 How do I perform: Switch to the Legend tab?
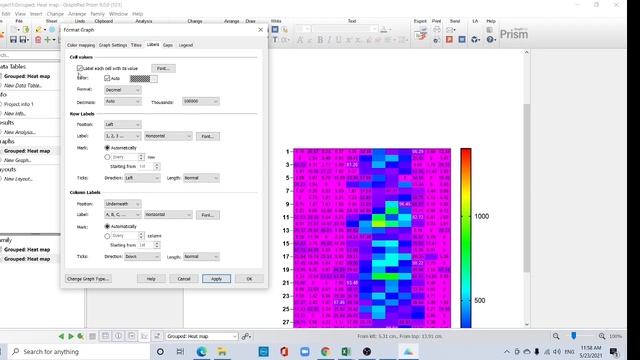pos(186,45)
